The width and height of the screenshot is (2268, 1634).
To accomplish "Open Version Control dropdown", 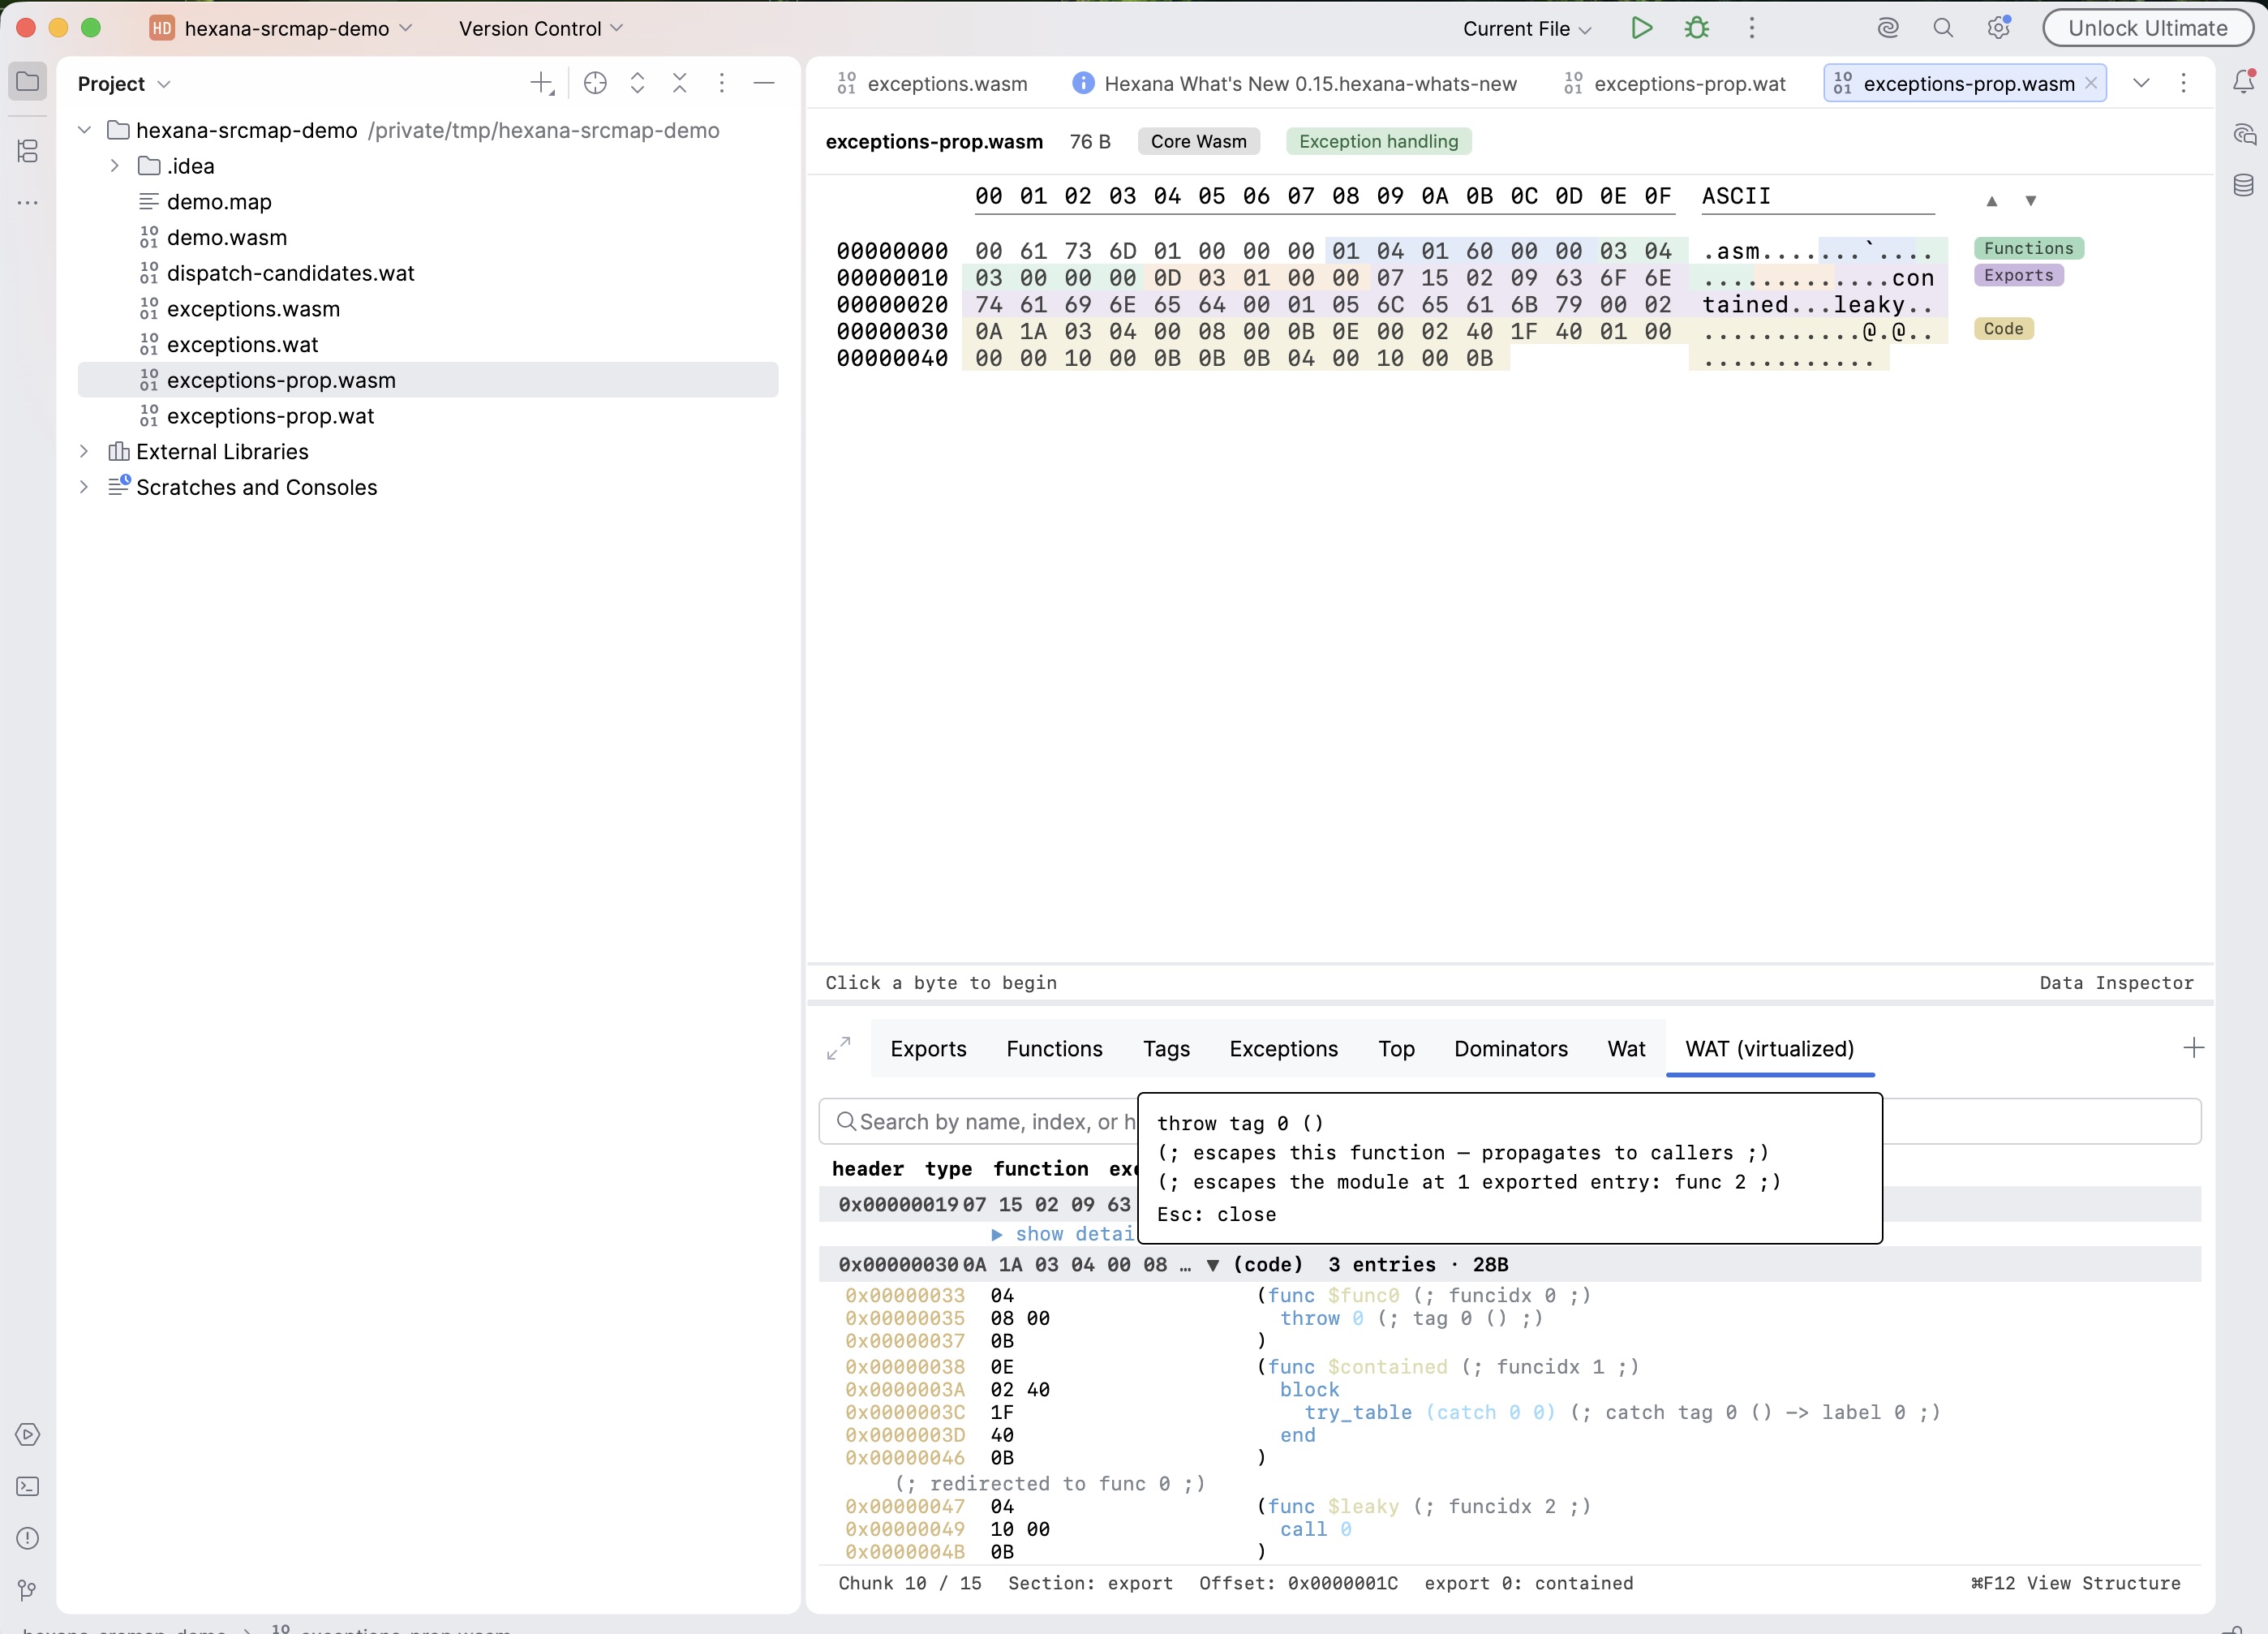I will 541,28.
